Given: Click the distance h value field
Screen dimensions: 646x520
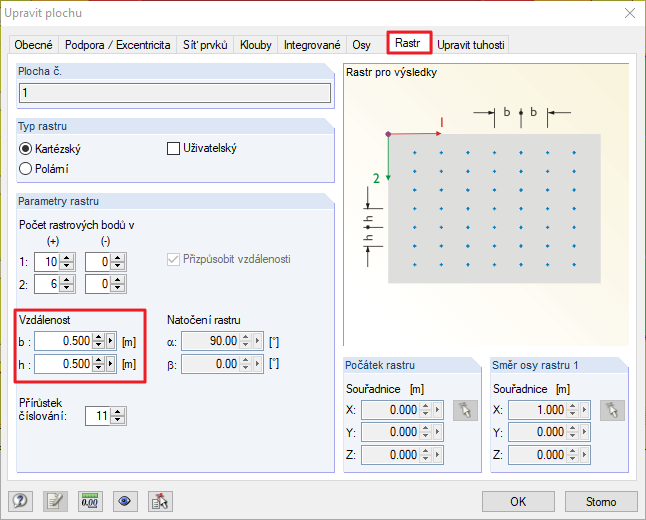Looking at the screenshot, I should [x=63, y=364].
